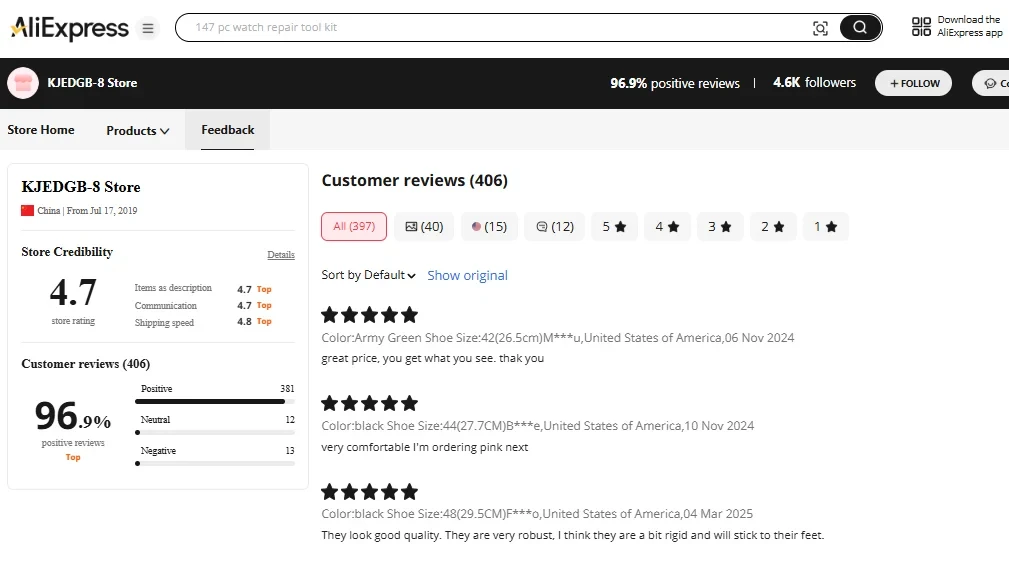The image size is (1009, 561).
Task: Filter reviews with photos (40)
Action: click(x=424, y=226)
